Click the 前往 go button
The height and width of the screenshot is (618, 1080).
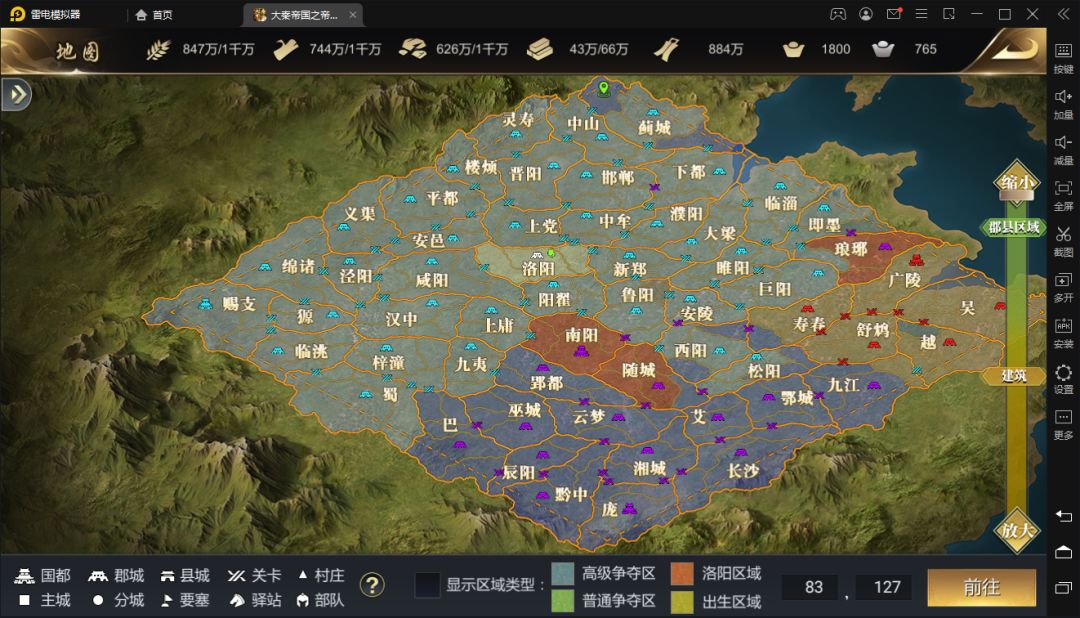(982, 587)
